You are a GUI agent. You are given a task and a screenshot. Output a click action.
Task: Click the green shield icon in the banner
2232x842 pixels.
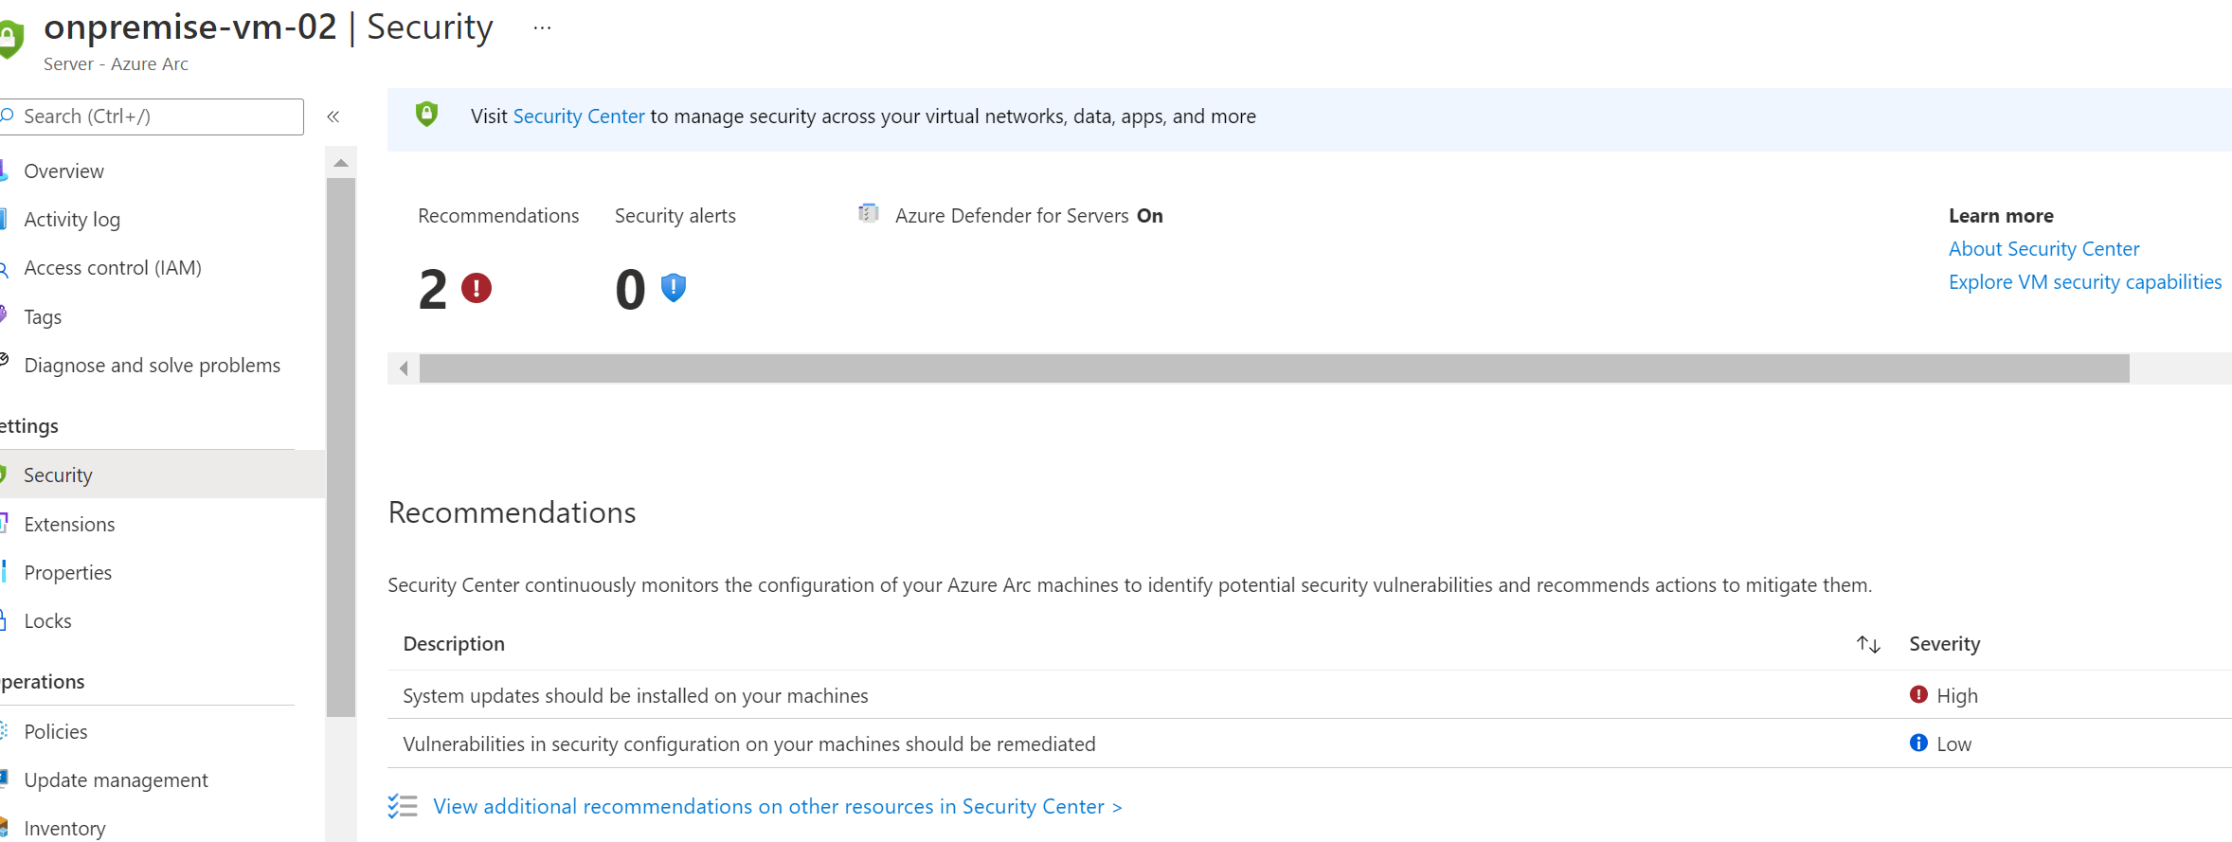427,115
